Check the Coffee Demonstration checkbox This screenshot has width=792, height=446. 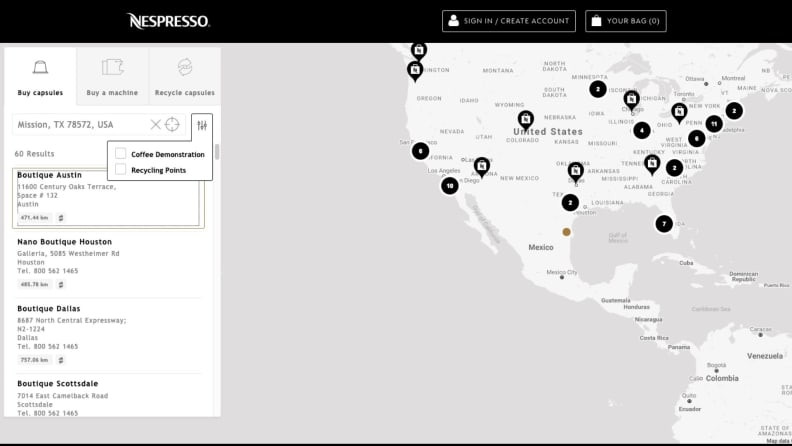[120, 154]
